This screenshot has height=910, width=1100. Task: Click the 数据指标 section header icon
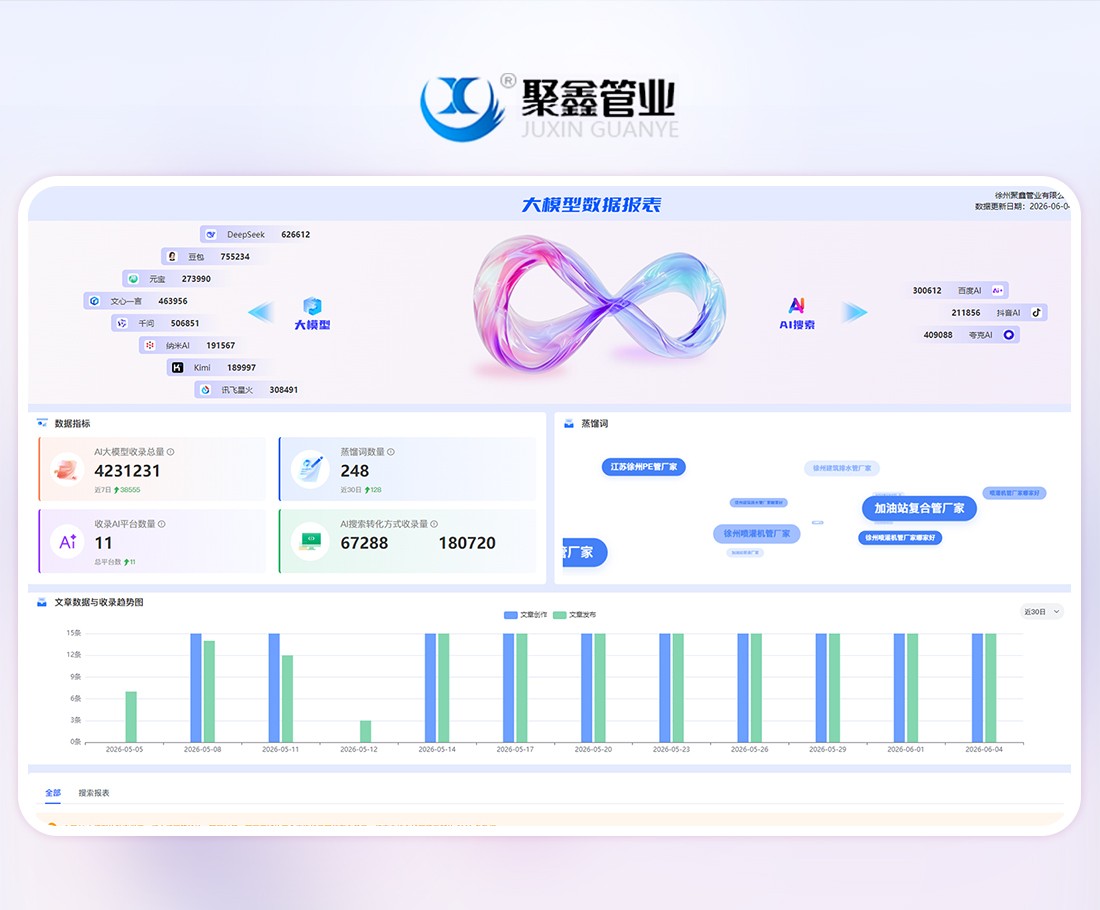coord(42,423)
